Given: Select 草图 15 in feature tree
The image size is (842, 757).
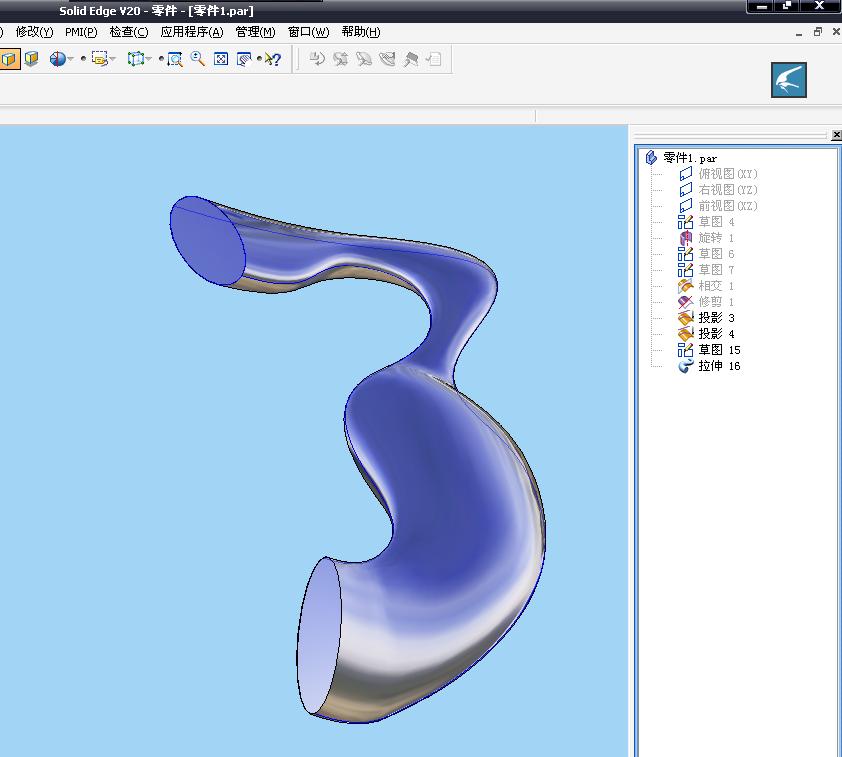Looking at the screenshot, I should [719, 350].
